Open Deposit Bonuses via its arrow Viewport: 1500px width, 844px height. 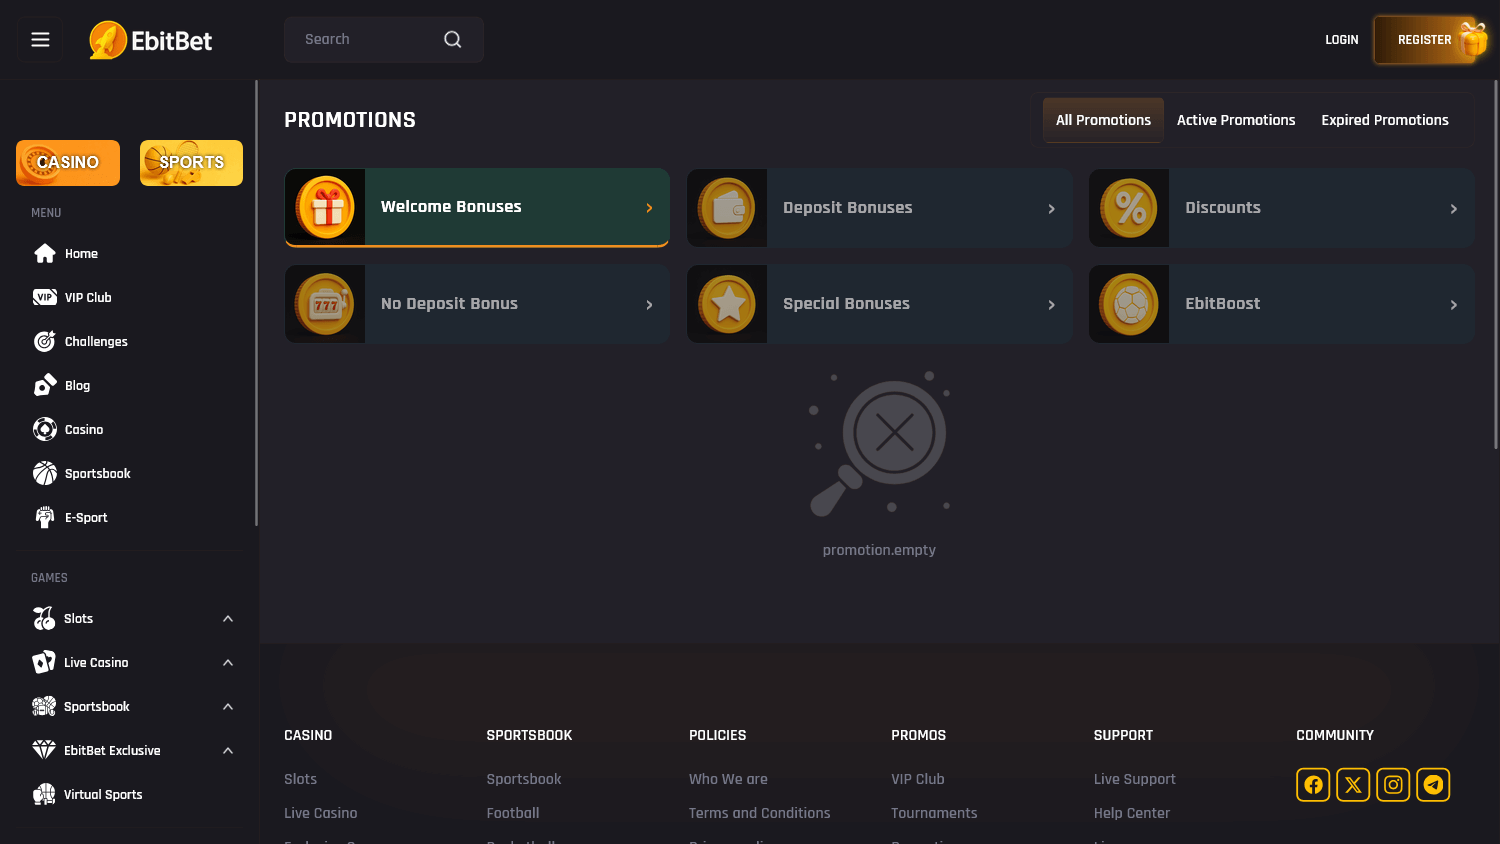click(x=1051, y=209)
